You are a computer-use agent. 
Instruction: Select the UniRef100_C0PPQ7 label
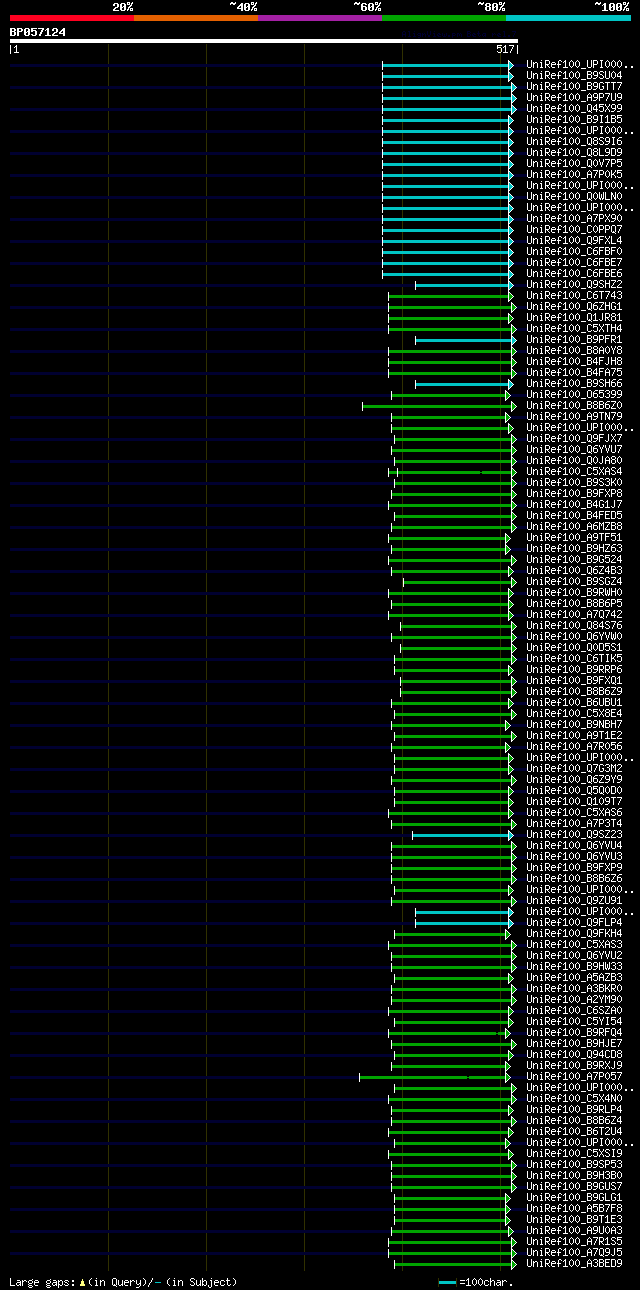(x=574, y=230)
